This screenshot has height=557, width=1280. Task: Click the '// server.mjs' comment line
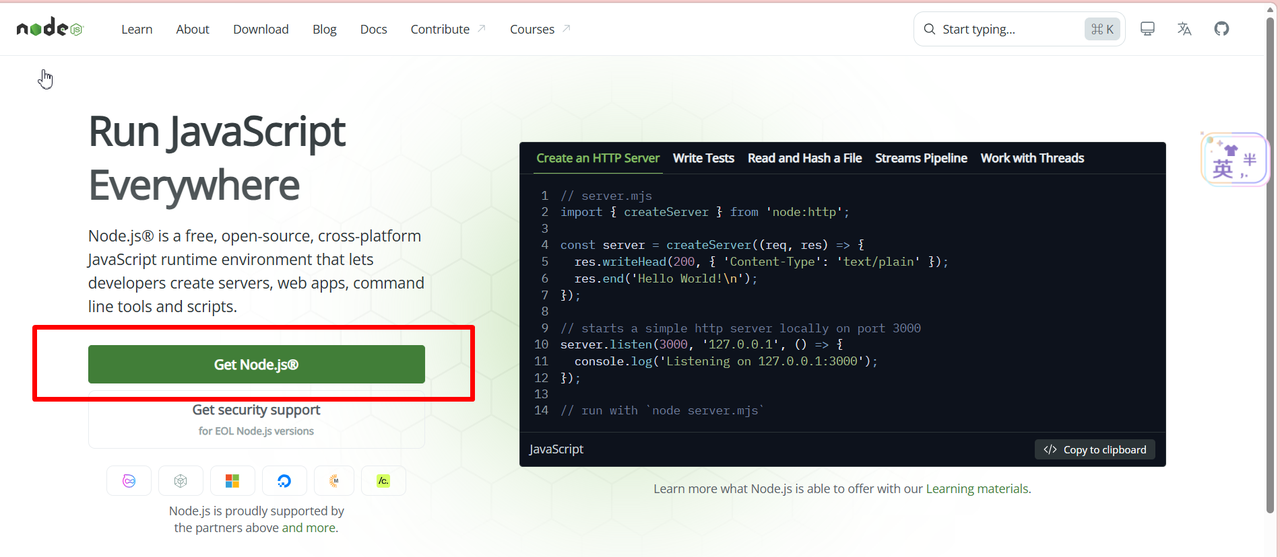(x=606, y=196)
